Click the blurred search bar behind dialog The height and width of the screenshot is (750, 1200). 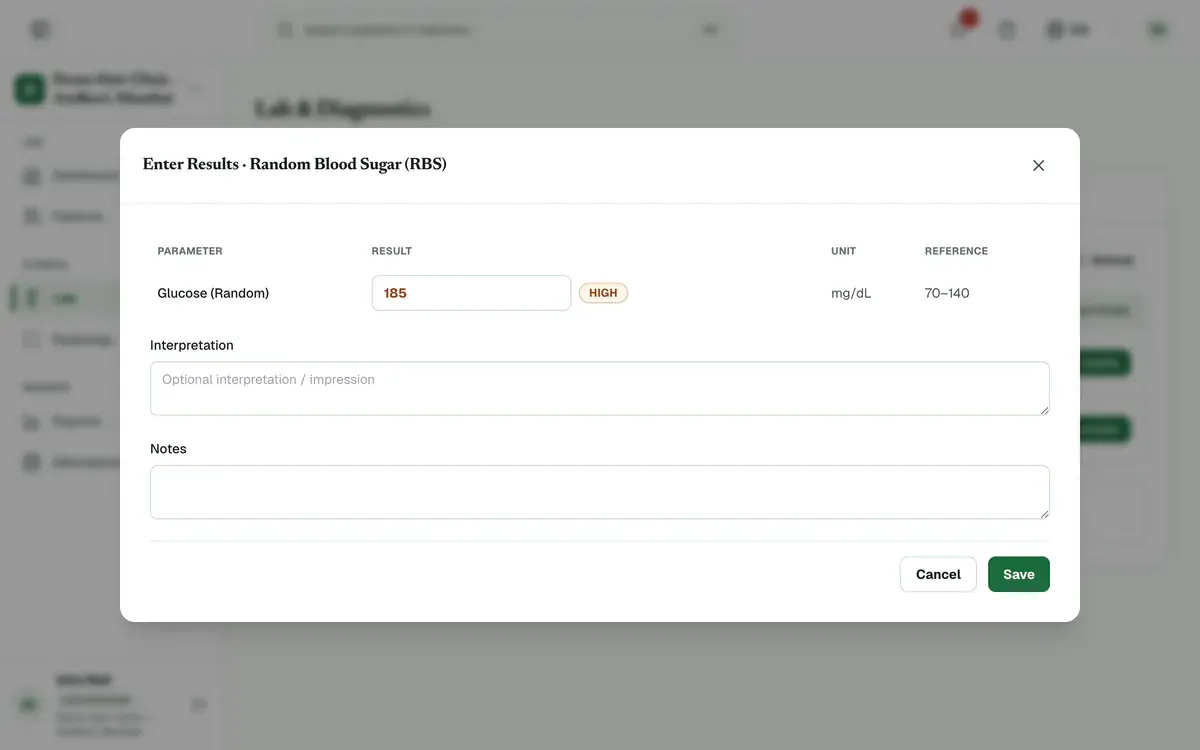[x=500, y=30]
